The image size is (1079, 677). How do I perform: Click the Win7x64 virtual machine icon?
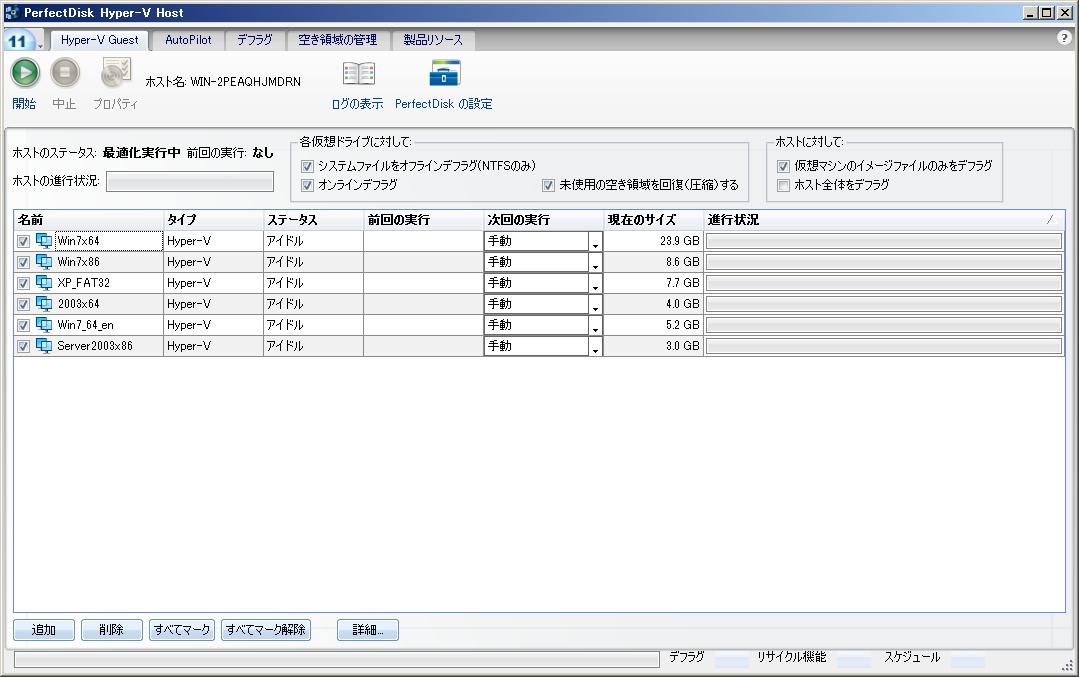point(44,241)
